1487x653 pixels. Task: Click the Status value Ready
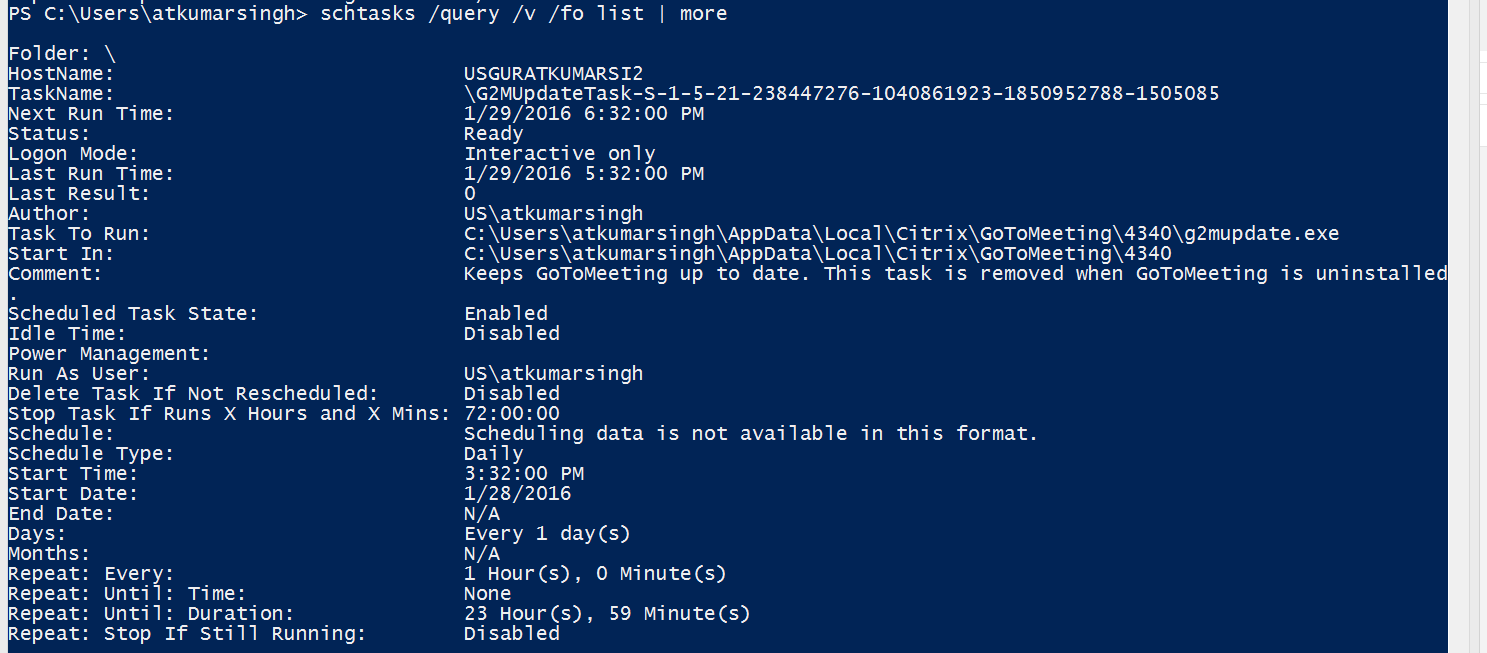point(493,133)
